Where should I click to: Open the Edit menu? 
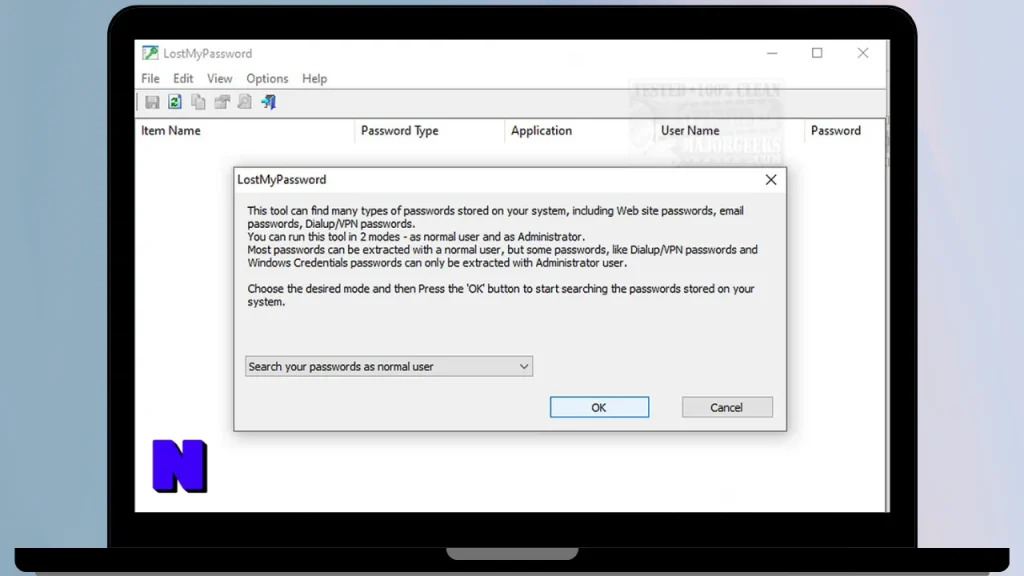coord(183,78)
